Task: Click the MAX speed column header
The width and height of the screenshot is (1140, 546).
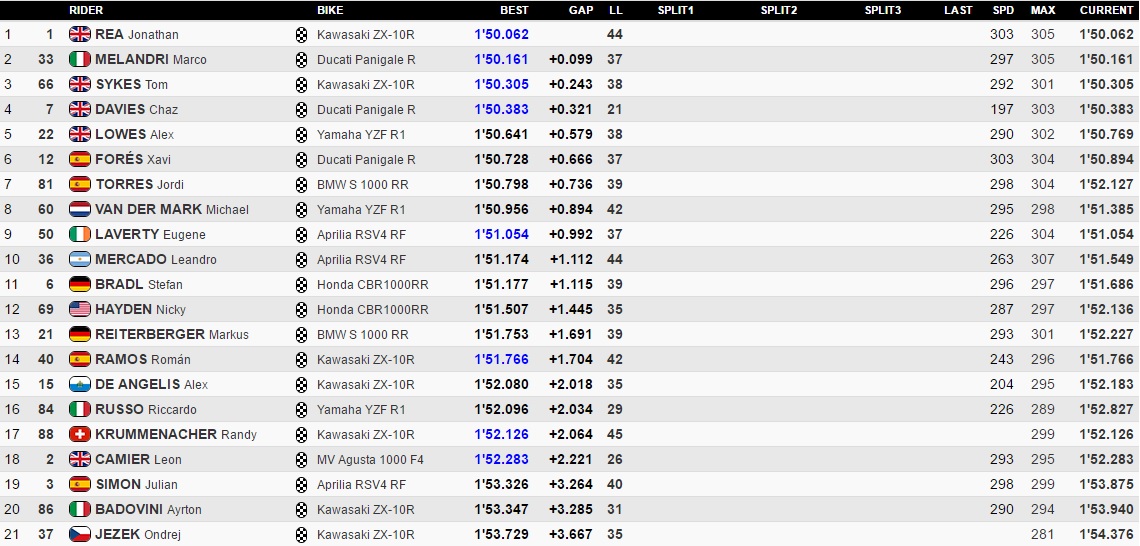Action: point(1043,10)
